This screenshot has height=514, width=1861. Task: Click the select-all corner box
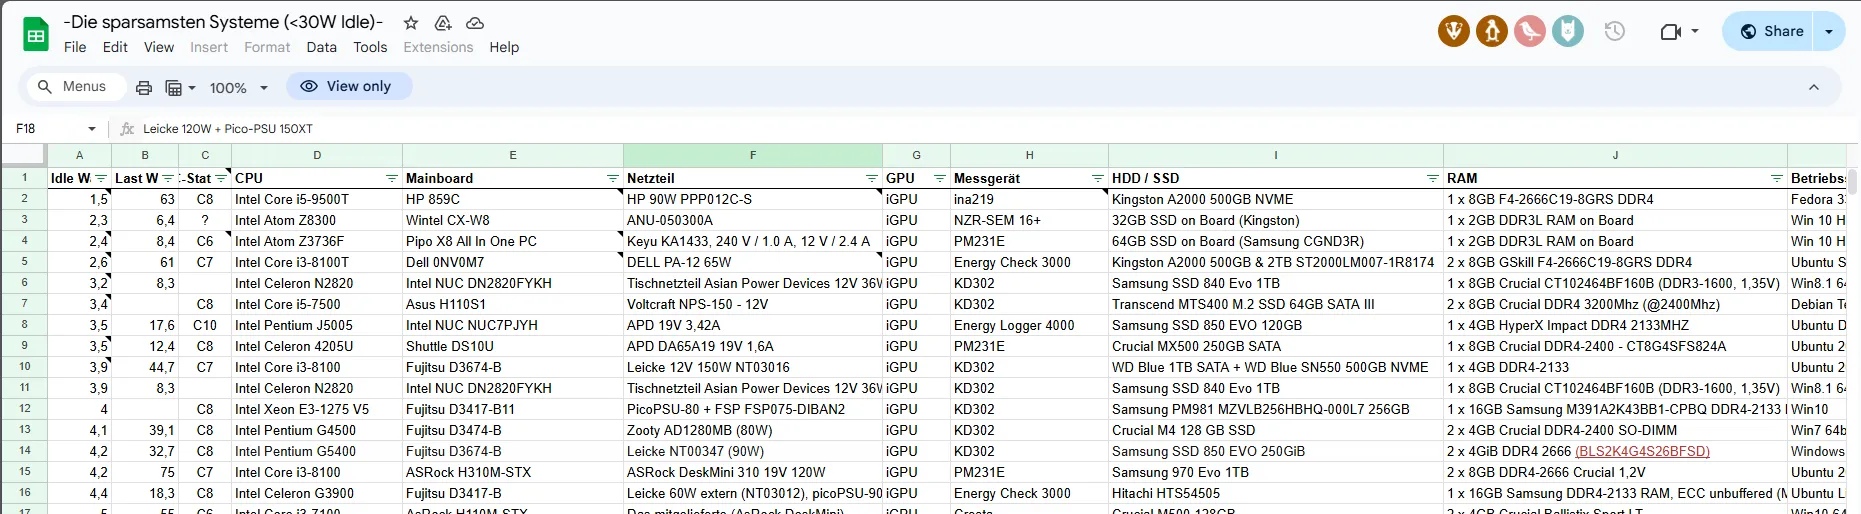click(x=24, y=155)
